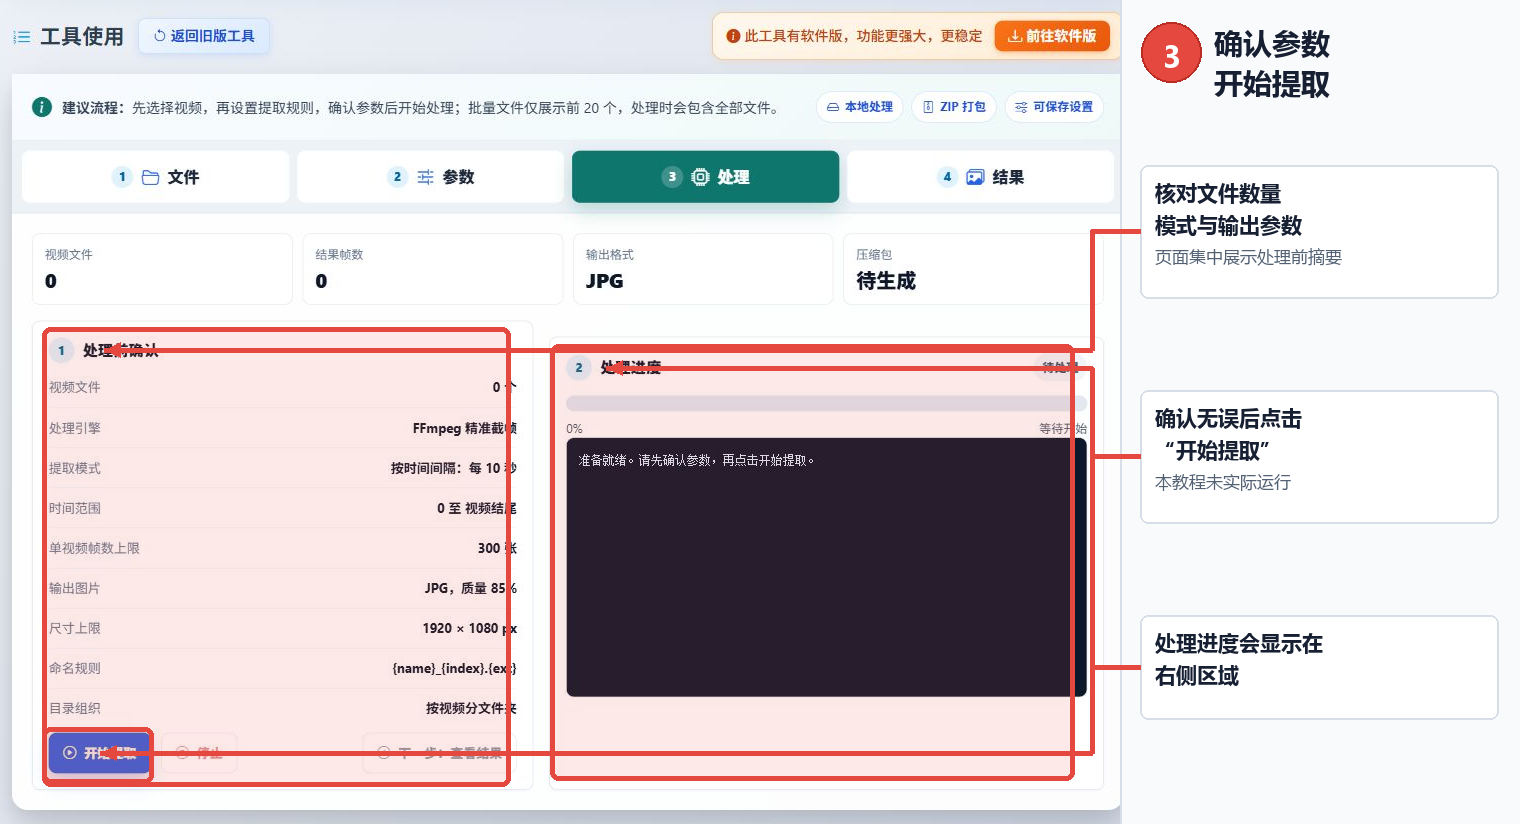Go to step 4 结果 tab
The height and width of the screenshot is (824, 1520).
[981, 177]
